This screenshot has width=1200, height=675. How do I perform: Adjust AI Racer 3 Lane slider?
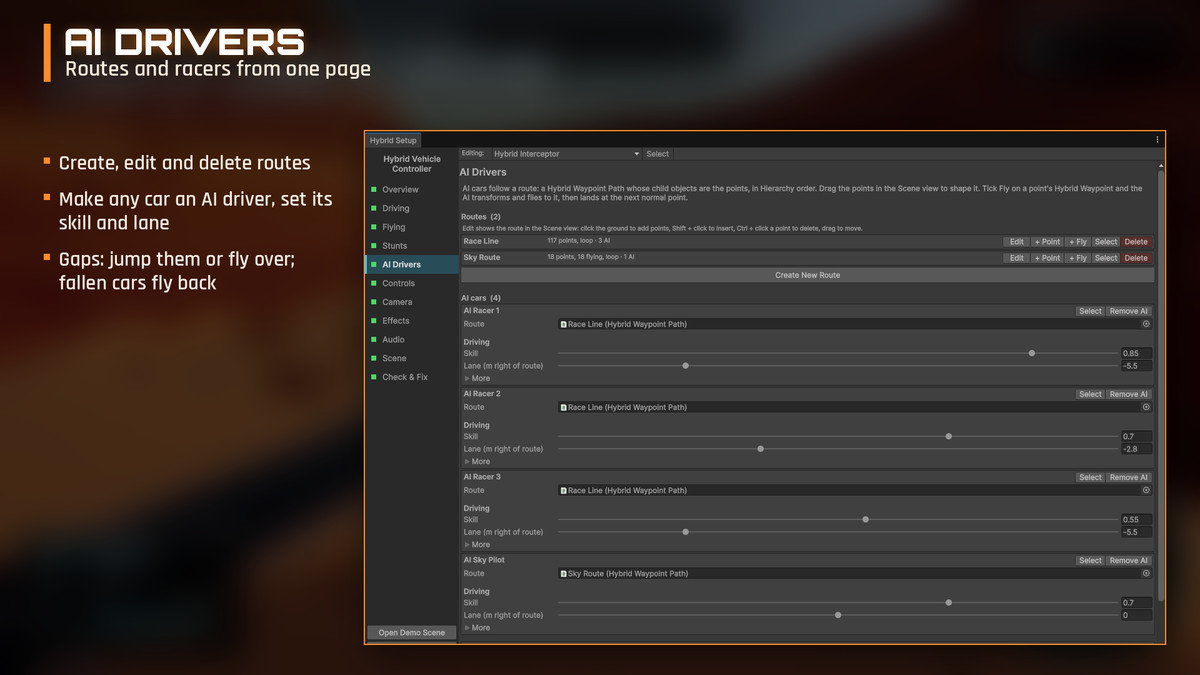837,532
